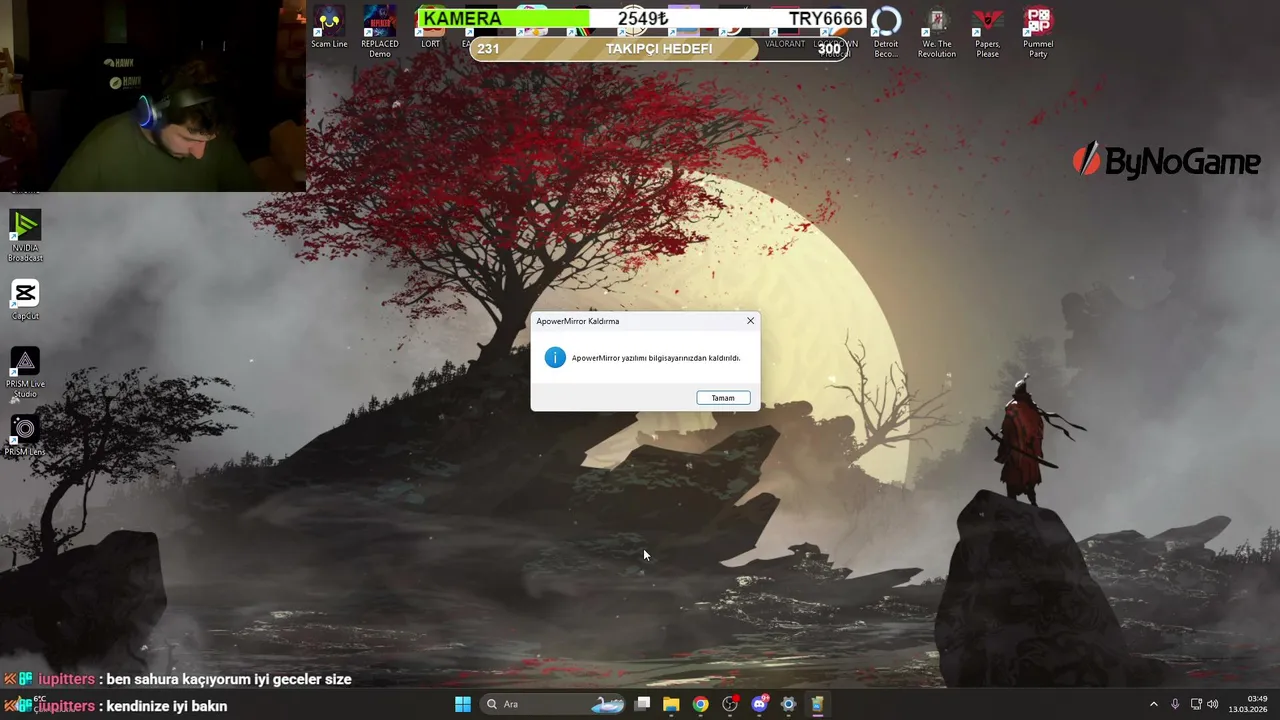Open the CapCut desktop icon

point(25,300)
